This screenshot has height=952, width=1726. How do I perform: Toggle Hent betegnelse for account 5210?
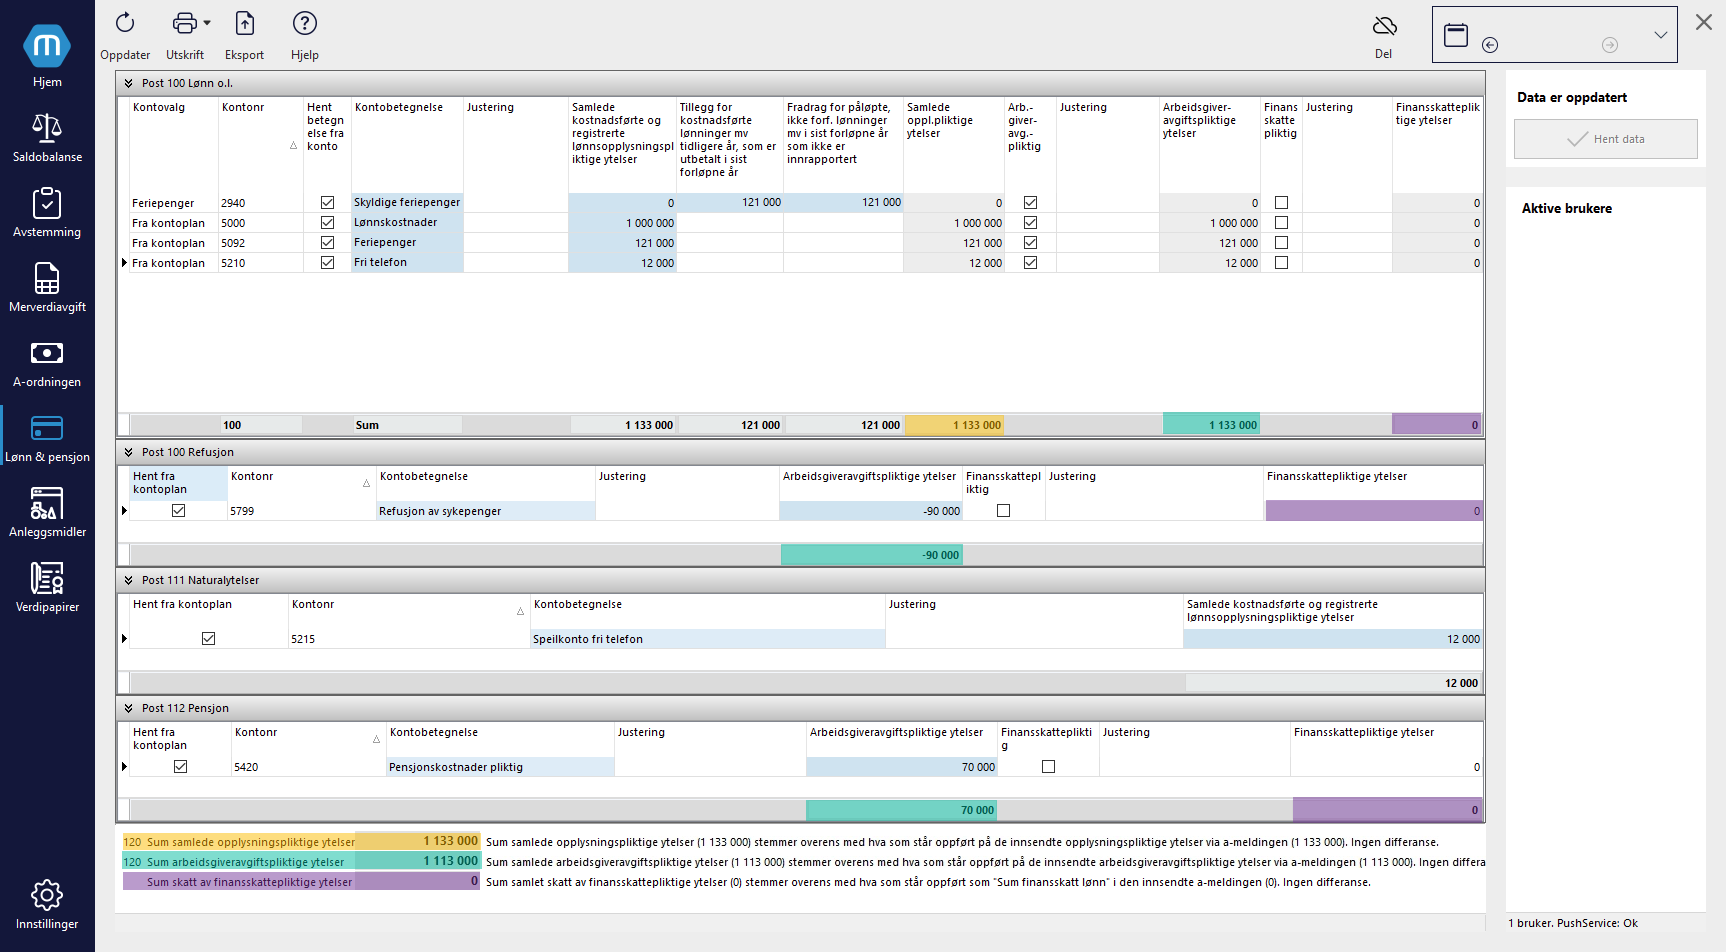pyautogui.click(x=327, y=263)
